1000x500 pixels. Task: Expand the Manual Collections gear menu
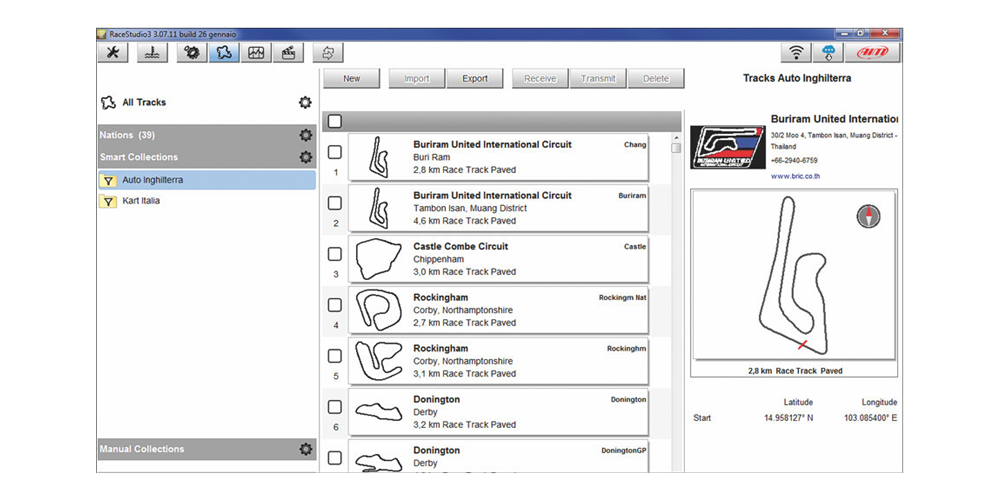point(305,449)
